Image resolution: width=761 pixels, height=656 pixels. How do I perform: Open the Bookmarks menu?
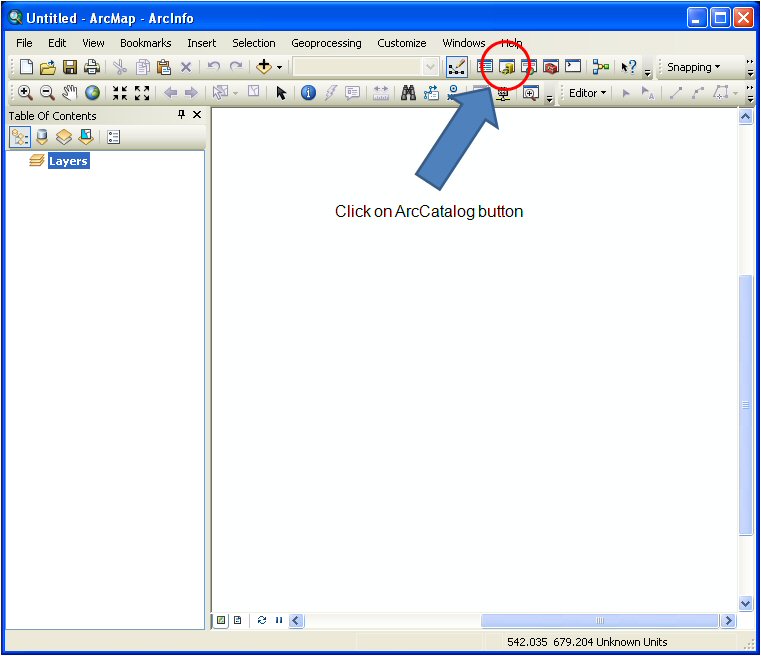pos(146,43)
